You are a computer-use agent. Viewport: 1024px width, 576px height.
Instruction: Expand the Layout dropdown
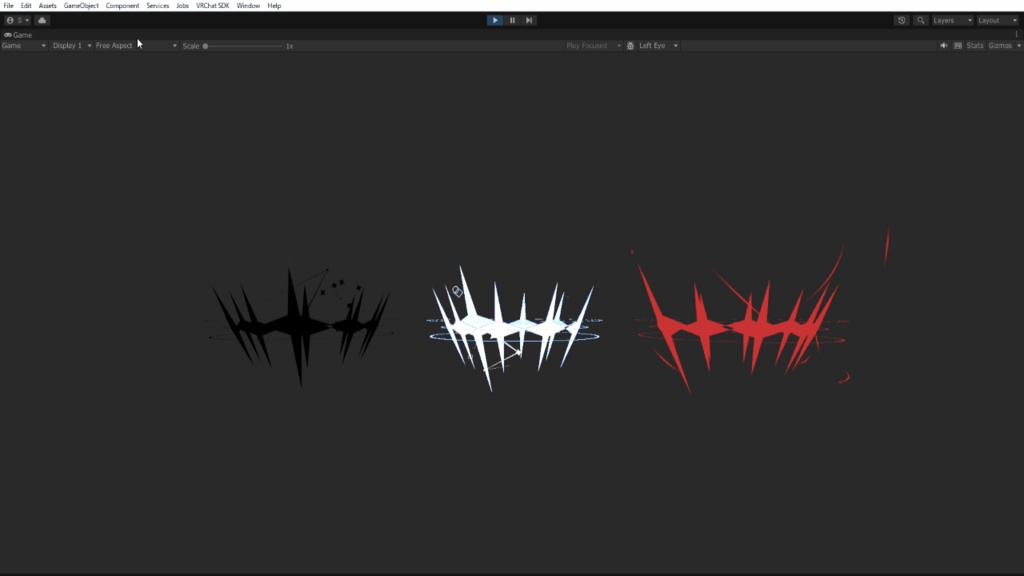[997, 20]
